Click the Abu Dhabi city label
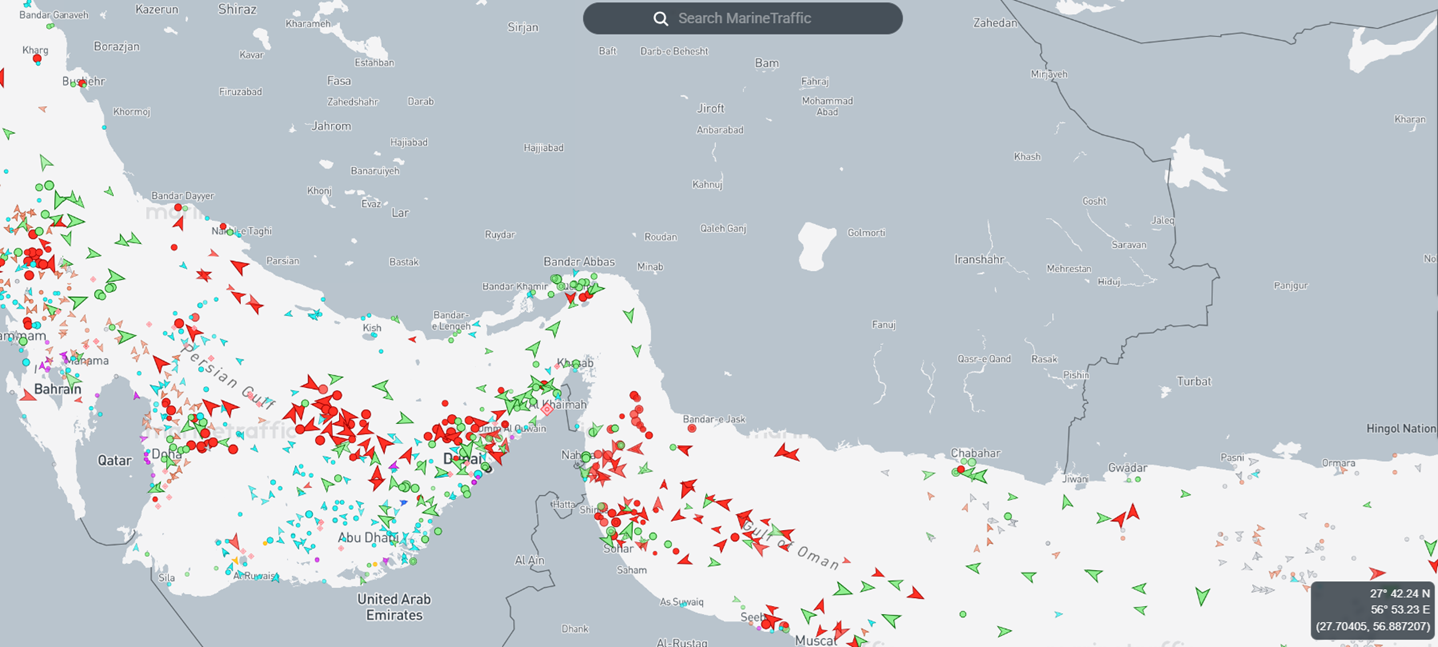 (369, 538)
